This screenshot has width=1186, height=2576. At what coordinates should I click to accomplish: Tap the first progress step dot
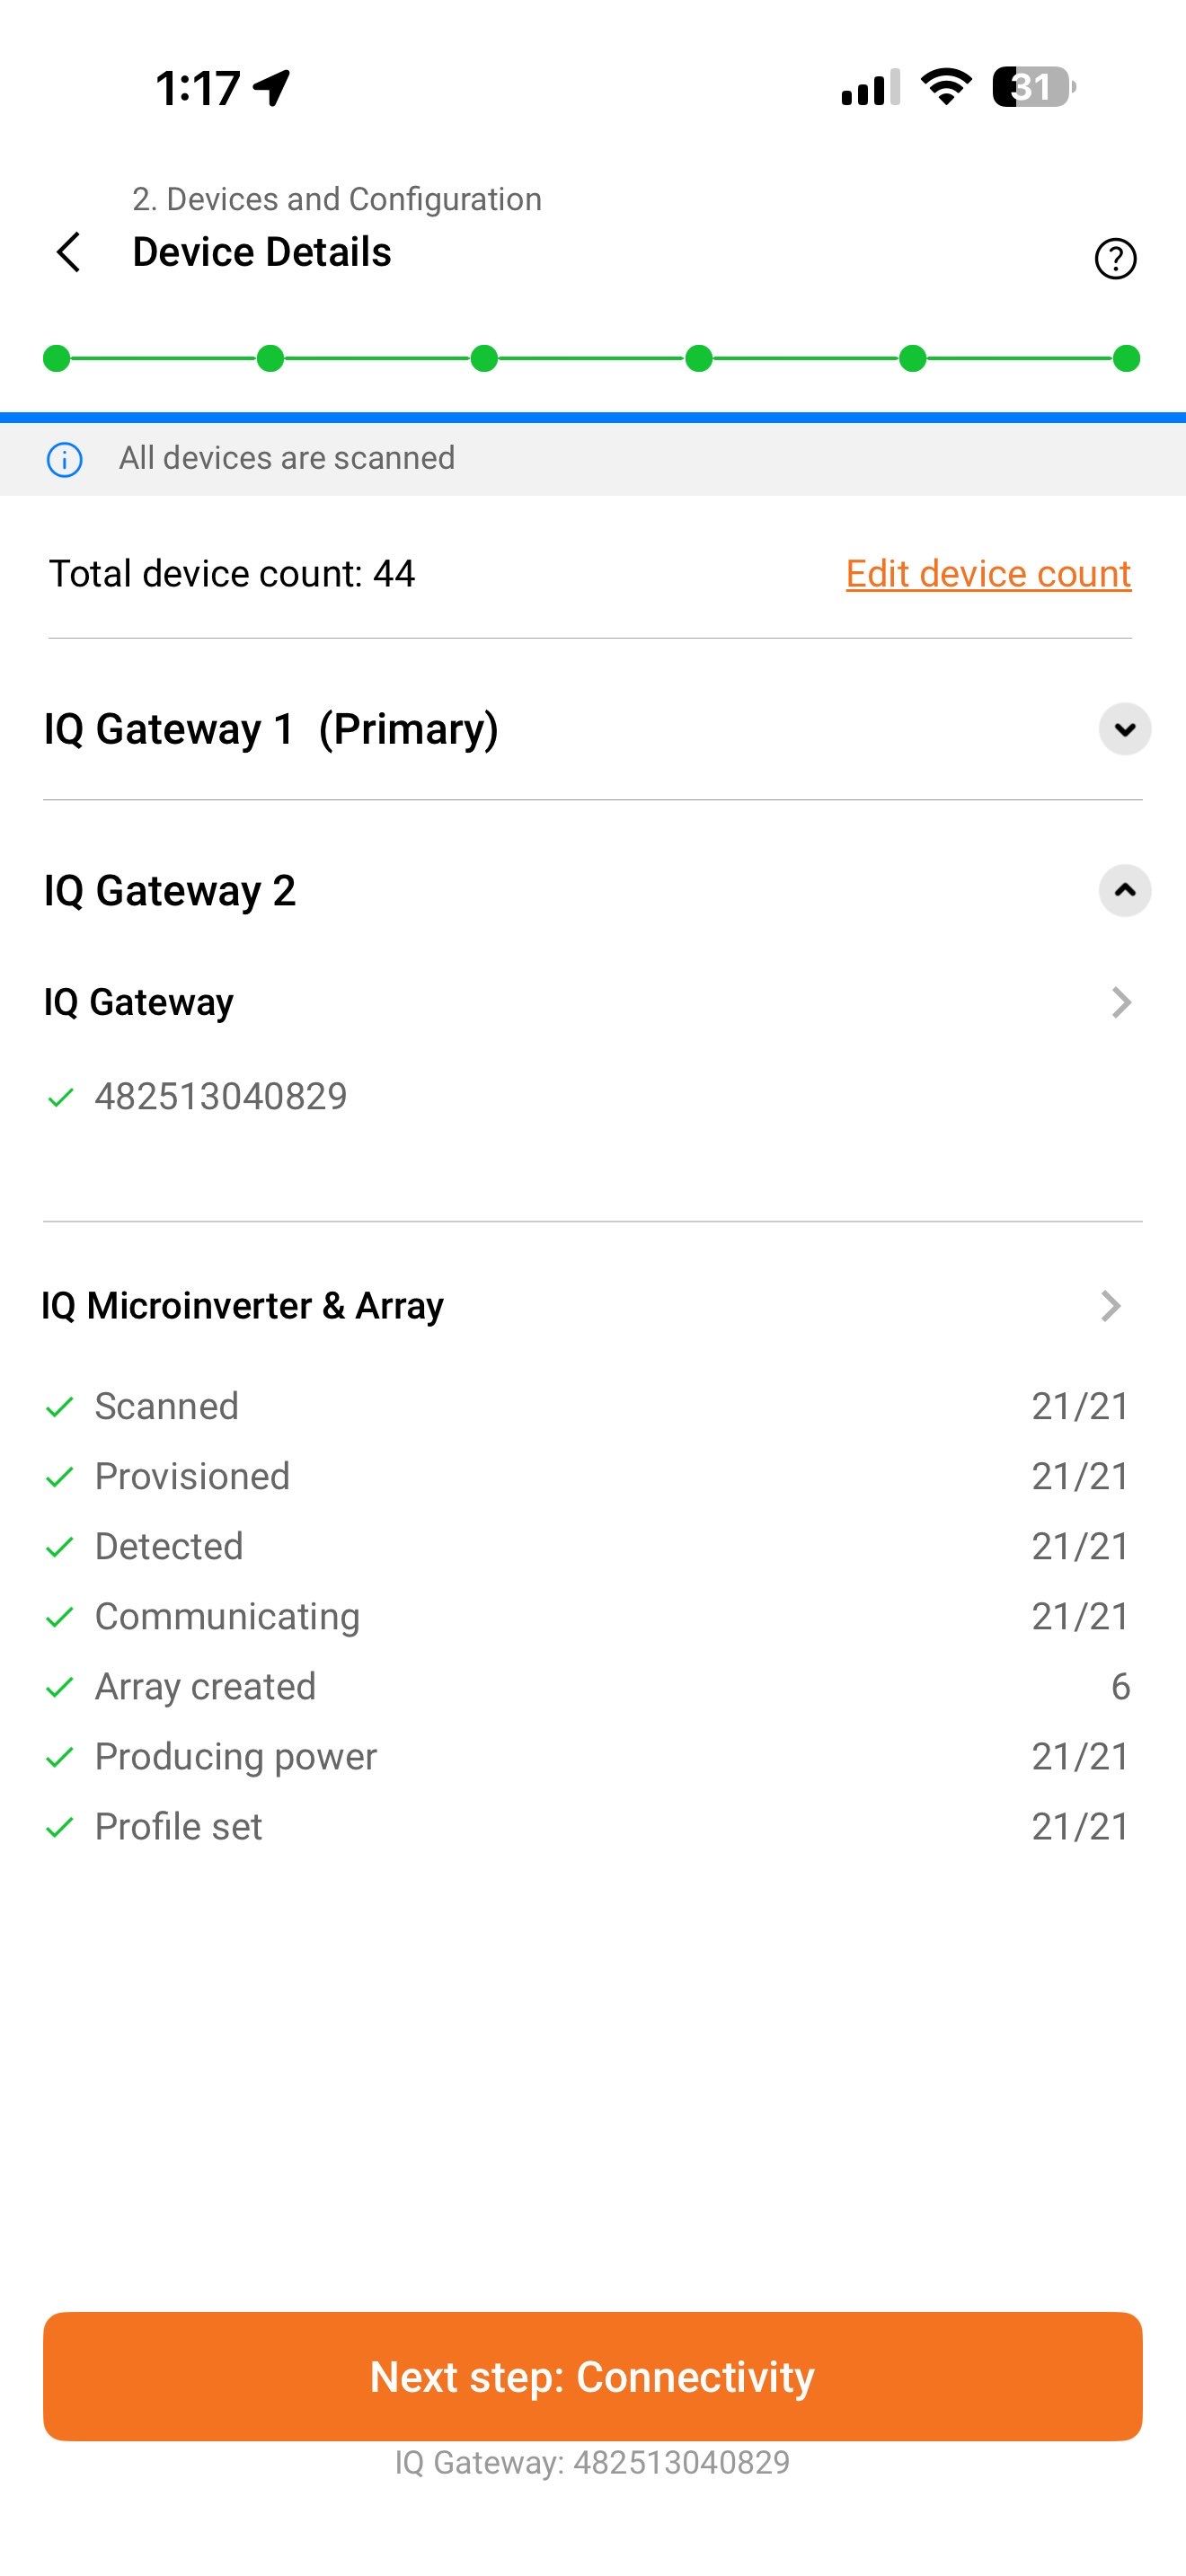tap(57, 358)
